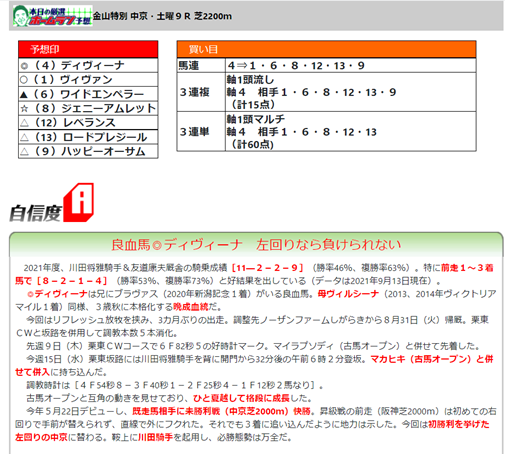Click 馬連 combination 4⇒1・6・8・12・13・9
The width and height of the screenshot is (505, 454).
point(296,66)
